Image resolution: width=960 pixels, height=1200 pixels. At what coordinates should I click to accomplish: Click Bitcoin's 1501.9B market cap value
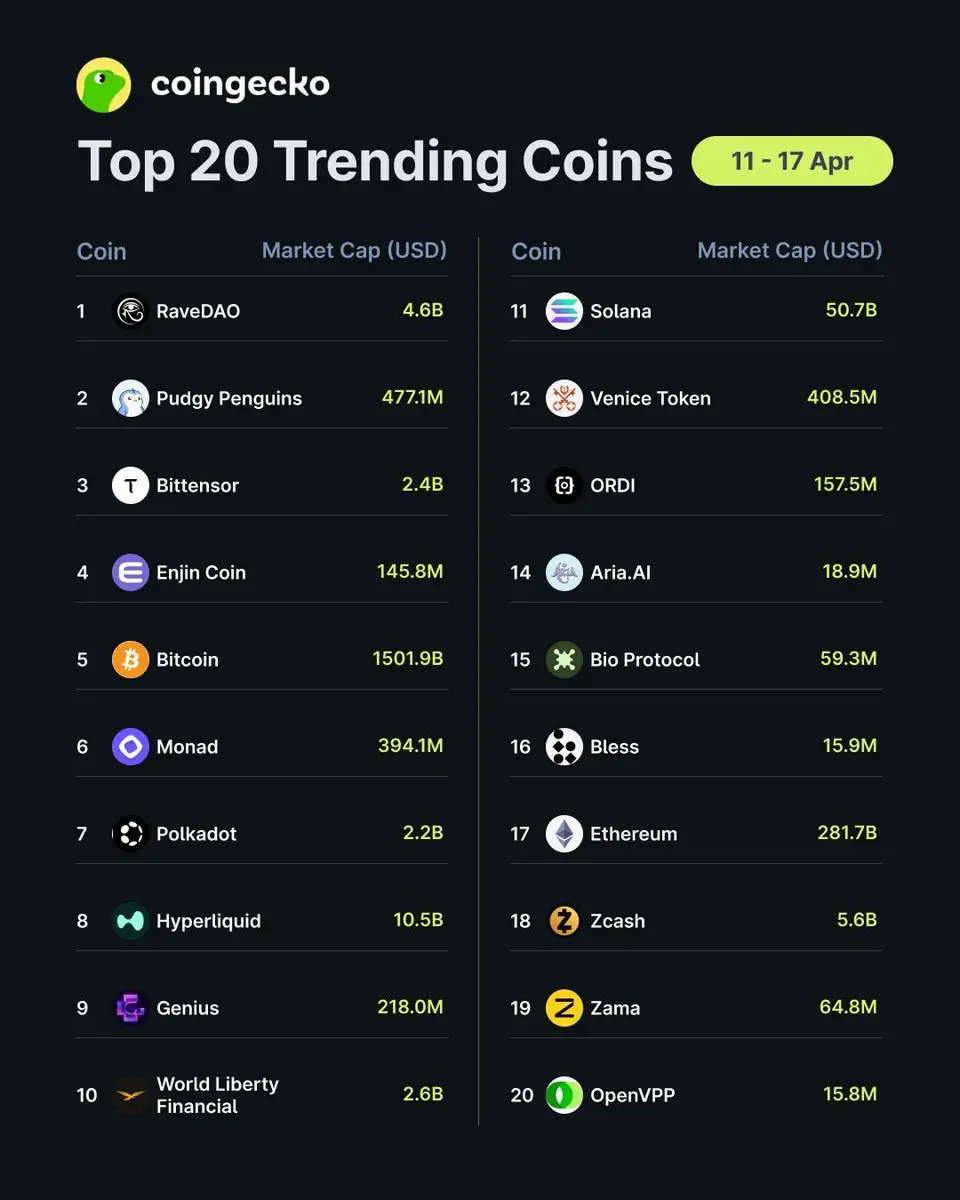pyautogui.click(x=408, y=660)
